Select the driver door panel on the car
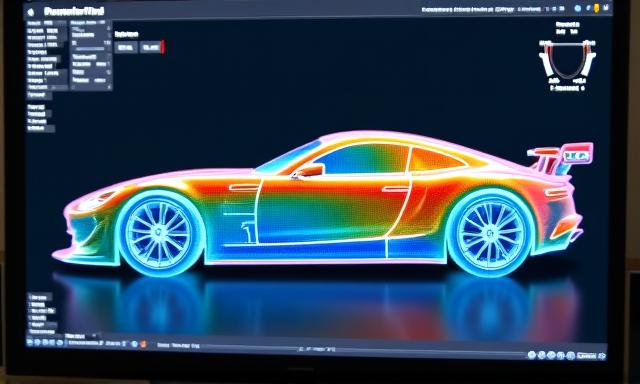This screenshot has height=384, width=640. pyautogui.click(x=333, y=210)
